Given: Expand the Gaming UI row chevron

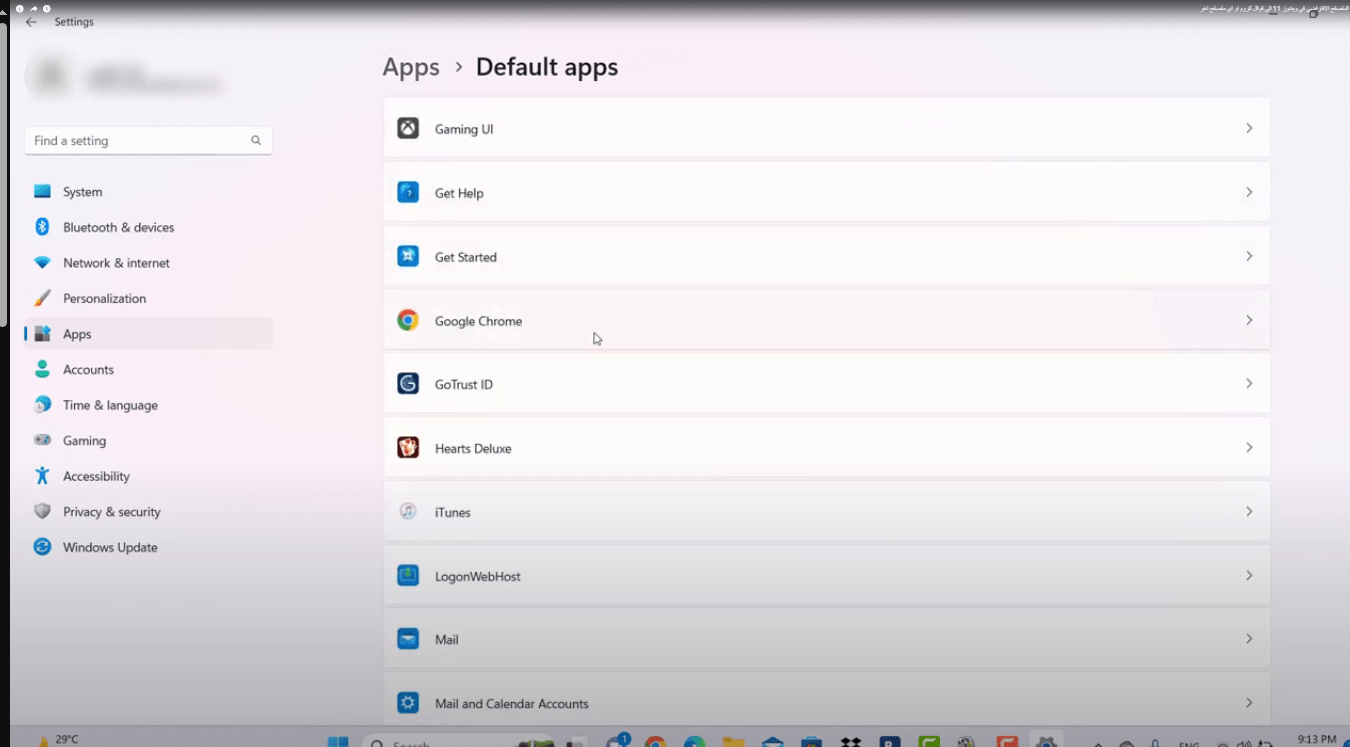Looking at the screenshot, I should (x=1249, y=128).
